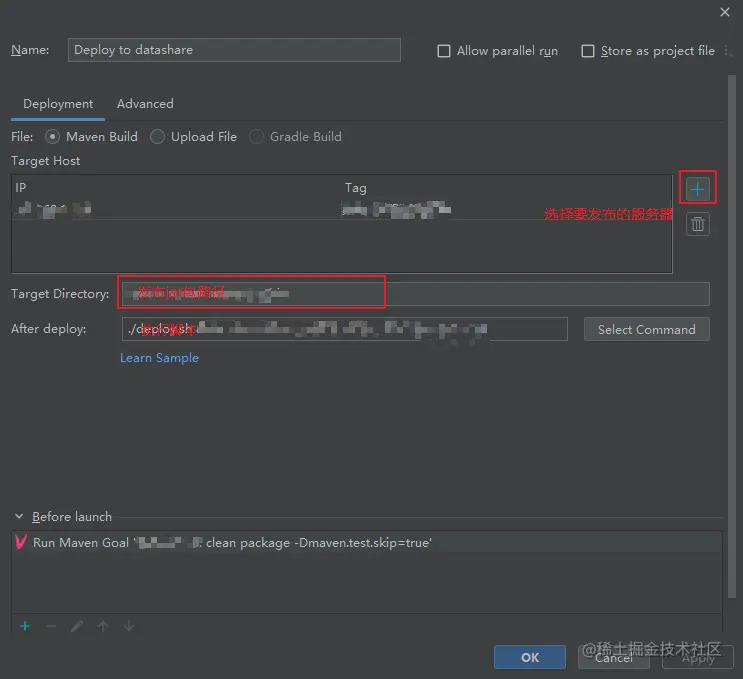Image resolution: width=743 pixels, height=679 pixels.
Task: Confirm with the OK button
Action: (x=530, y=657)
